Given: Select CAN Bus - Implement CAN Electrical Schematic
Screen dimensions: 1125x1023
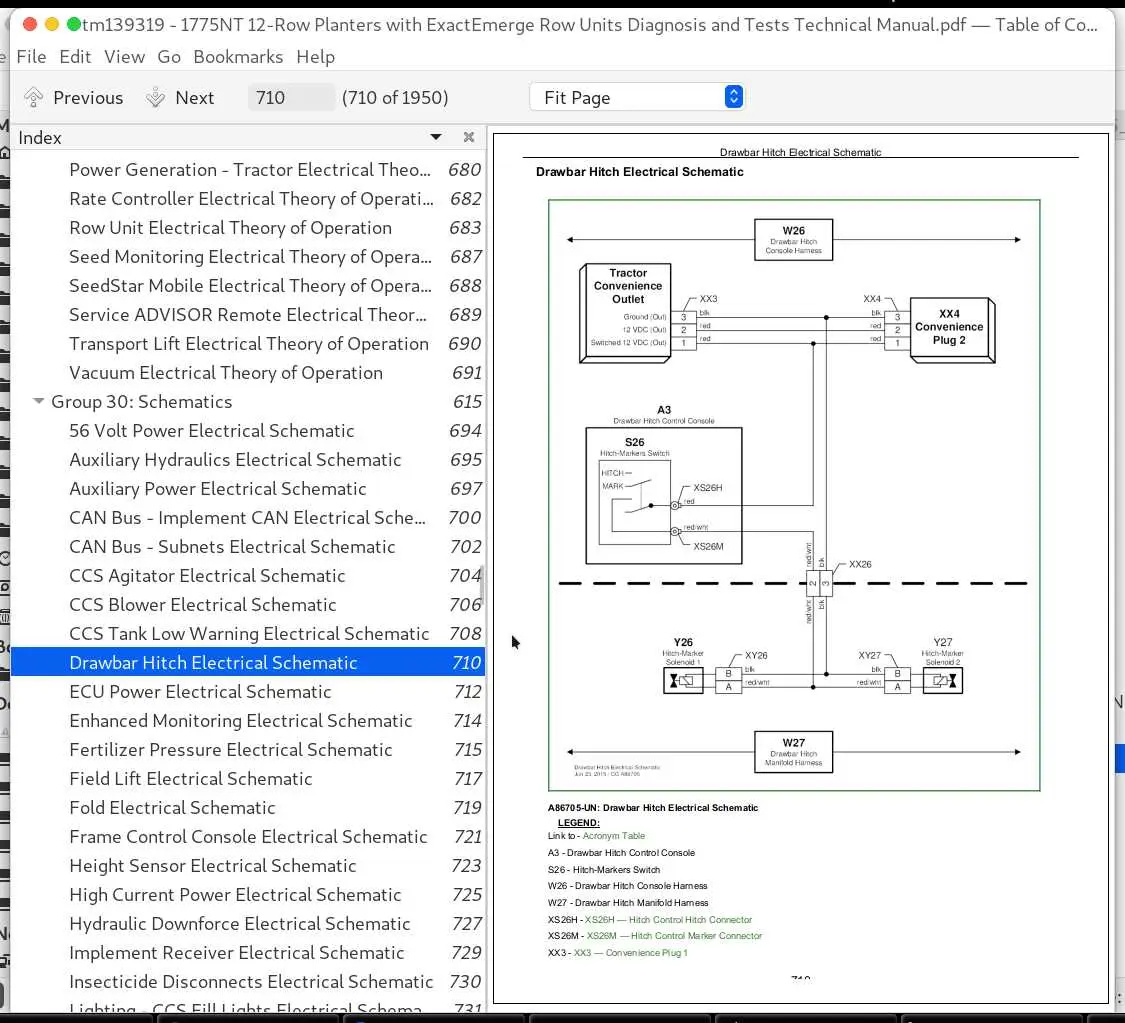Looking at the screenshot, I should tap(248, 517).
